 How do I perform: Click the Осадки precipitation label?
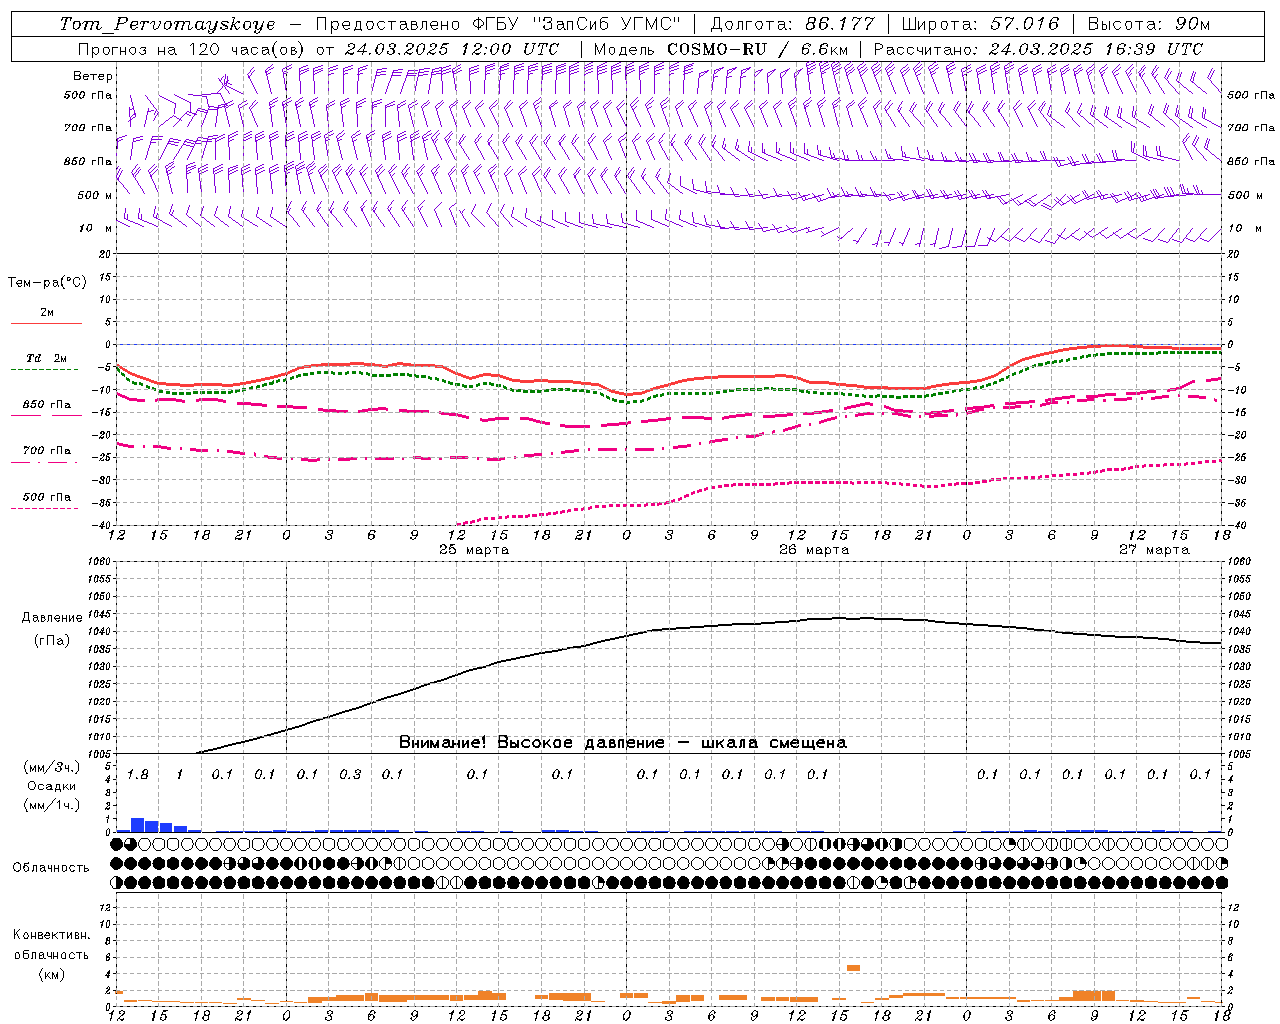tap(52, 786)
